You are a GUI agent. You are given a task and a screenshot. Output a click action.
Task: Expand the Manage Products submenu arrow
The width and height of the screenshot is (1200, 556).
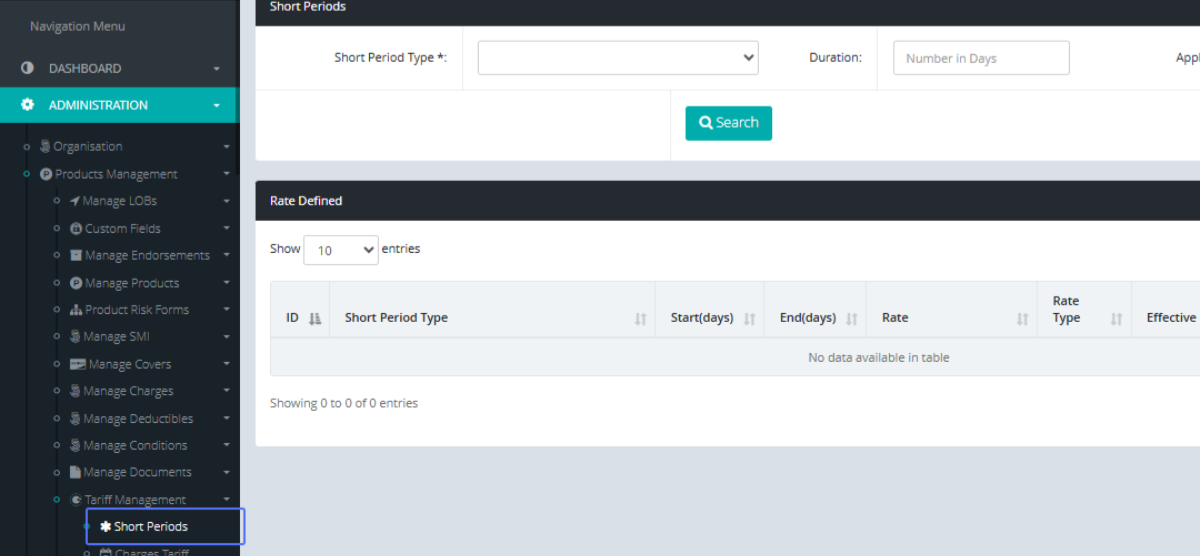[x=226, y=283]
